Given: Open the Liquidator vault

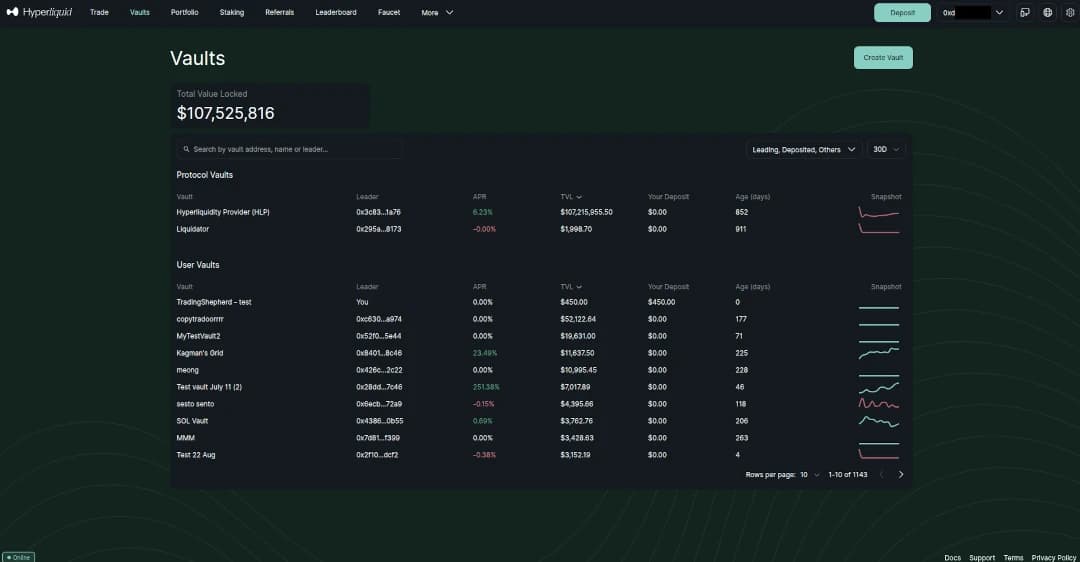Looking at the screenshot, I should pyautogui.click(x=193, y=229).
